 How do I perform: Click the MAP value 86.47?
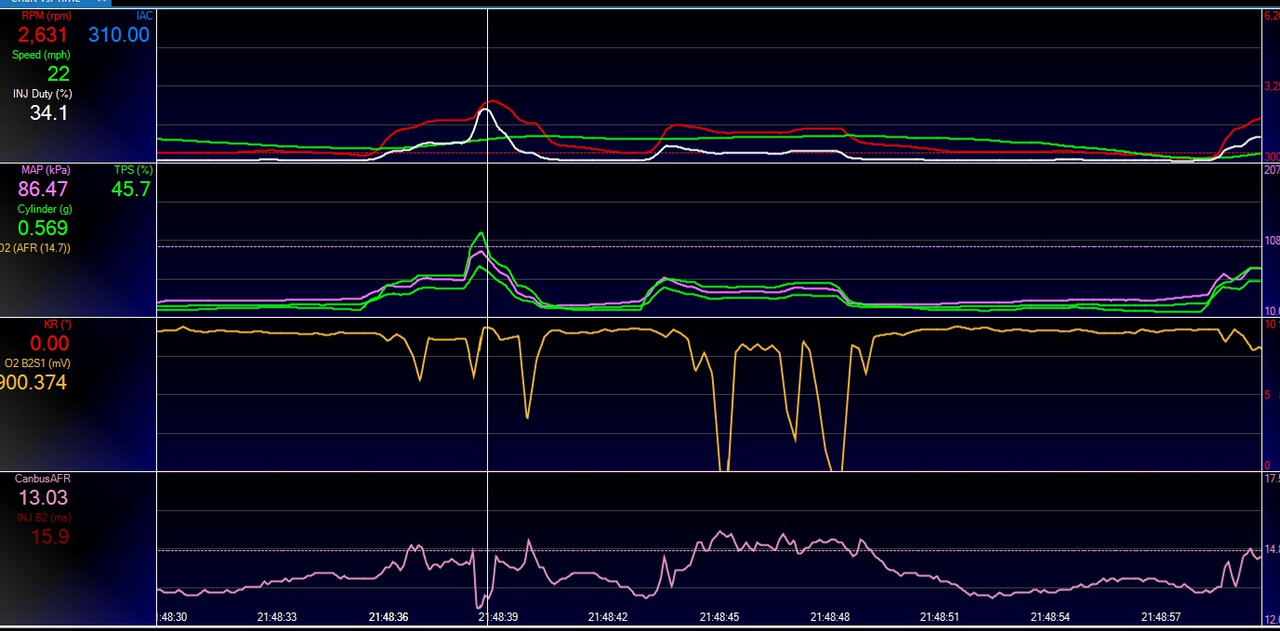tap(43, 189)
